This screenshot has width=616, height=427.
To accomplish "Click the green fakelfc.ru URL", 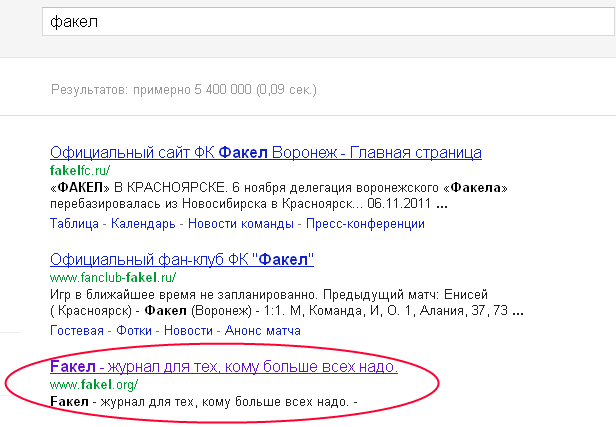I will click(x=79, y=171).
